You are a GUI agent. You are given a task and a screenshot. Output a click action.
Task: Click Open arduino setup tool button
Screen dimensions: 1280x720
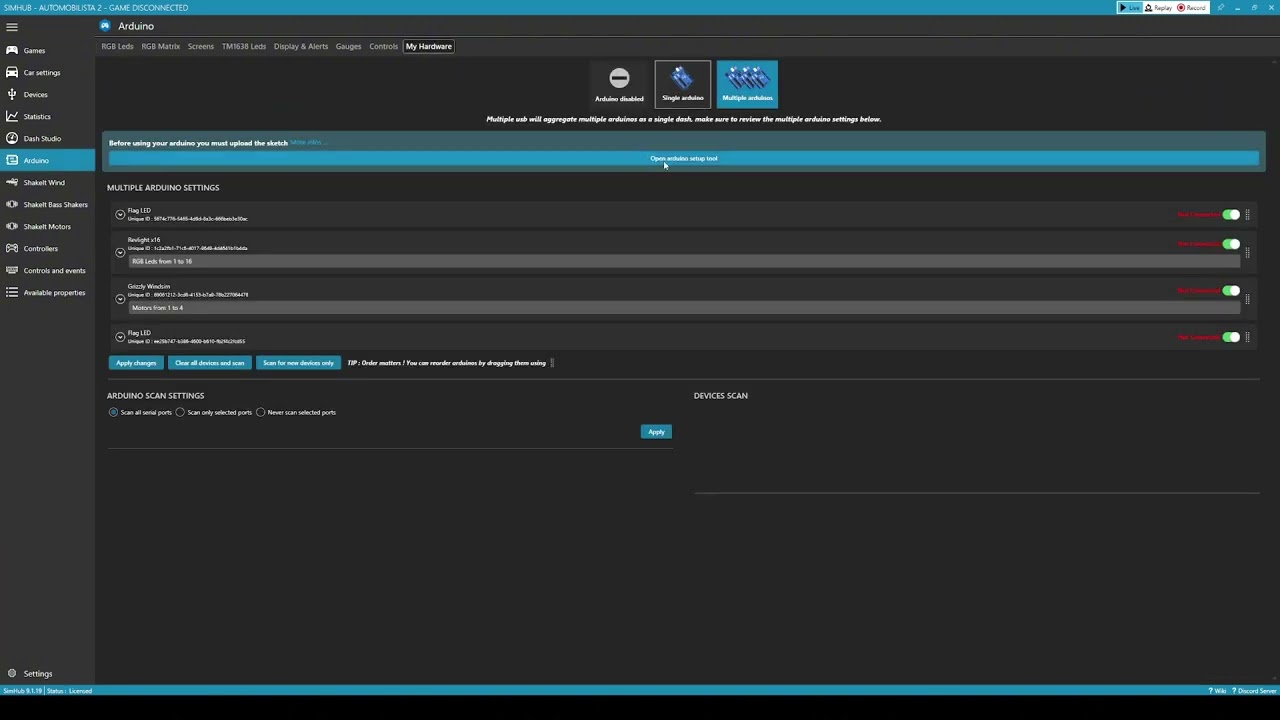click(684, 158)
